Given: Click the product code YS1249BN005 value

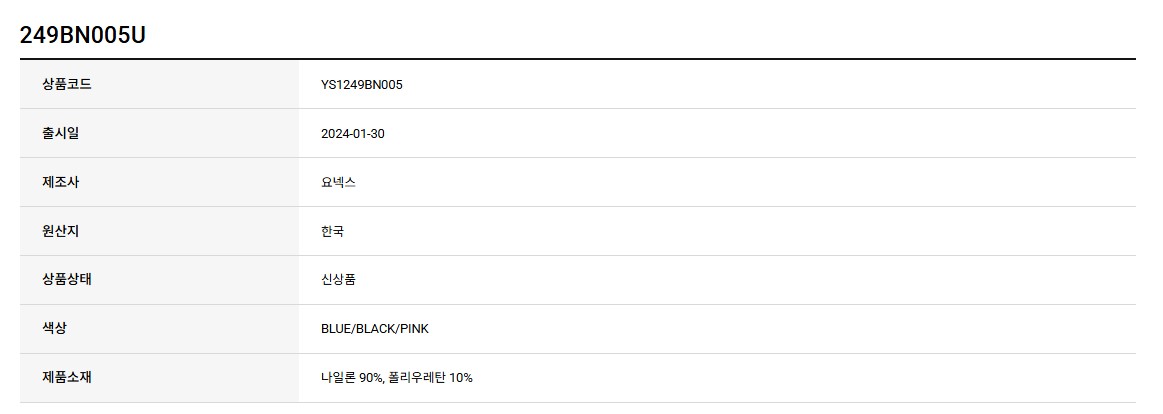Looking at the screenshot, I should tap(362, 85).
